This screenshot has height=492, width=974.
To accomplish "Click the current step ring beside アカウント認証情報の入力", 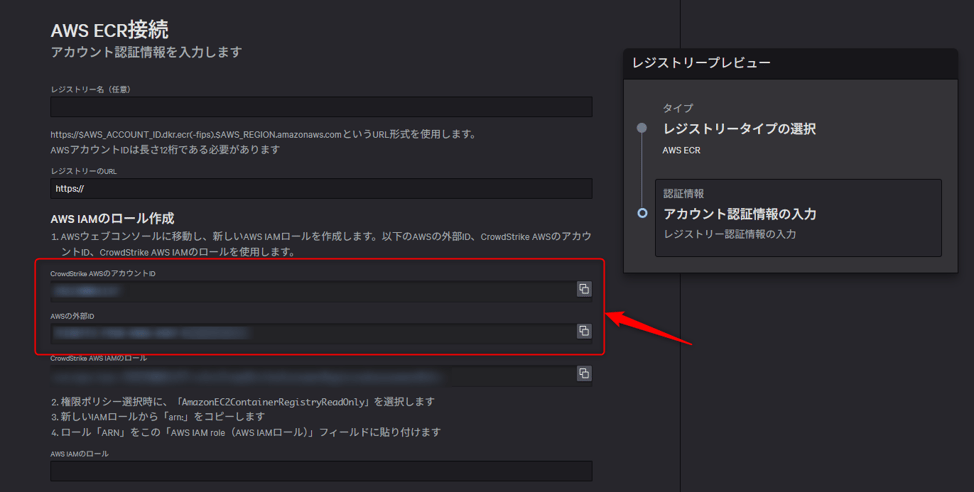I will (642, 213).
